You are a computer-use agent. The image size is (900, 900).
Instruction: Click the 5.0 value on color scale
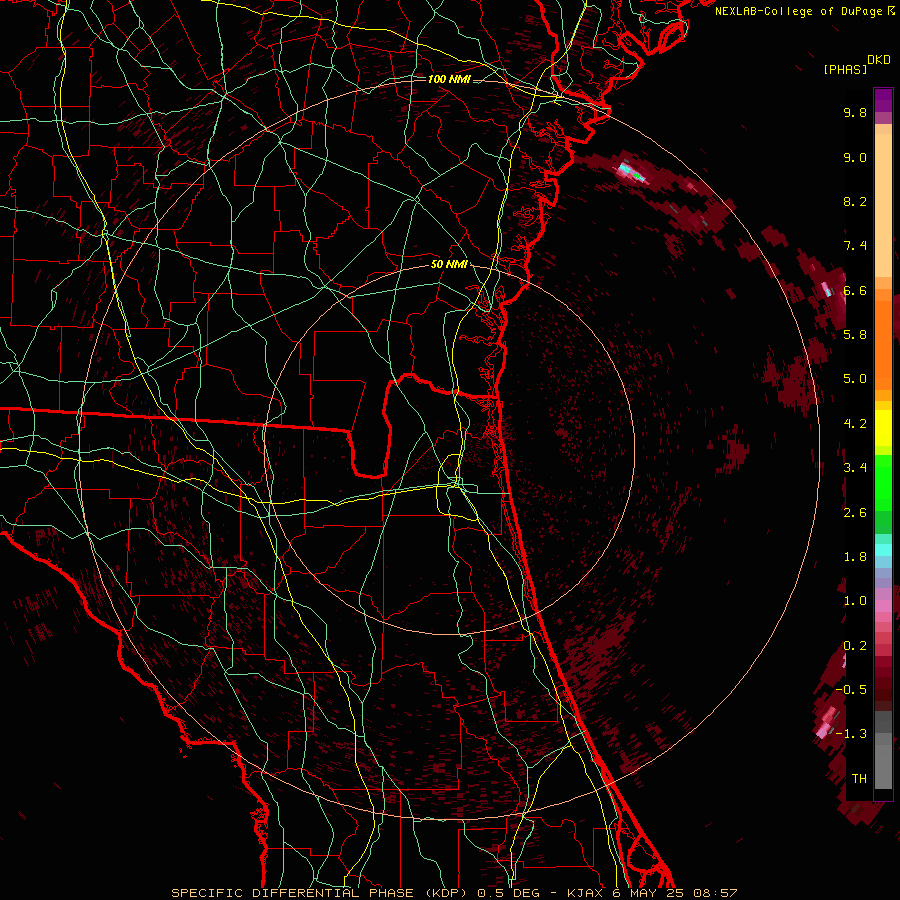[855, 379]
